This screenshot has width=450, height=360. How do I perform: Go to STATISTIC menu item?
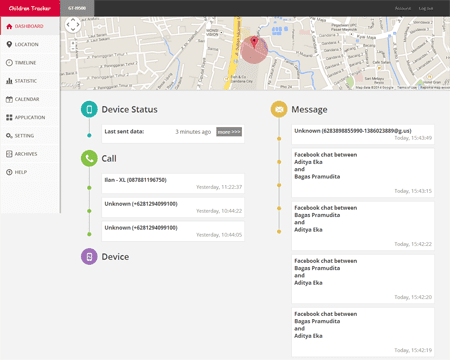pos(26,81)
